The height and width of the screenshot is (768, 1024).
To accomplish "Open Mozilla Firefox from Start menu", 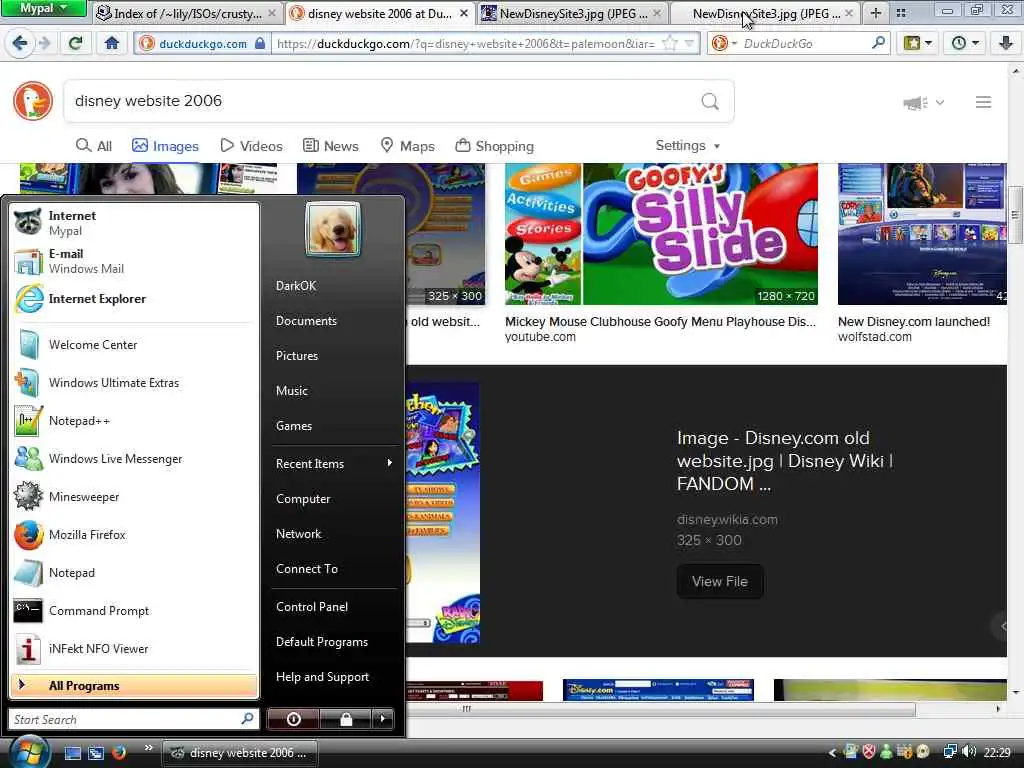I will tap(134, 535).
